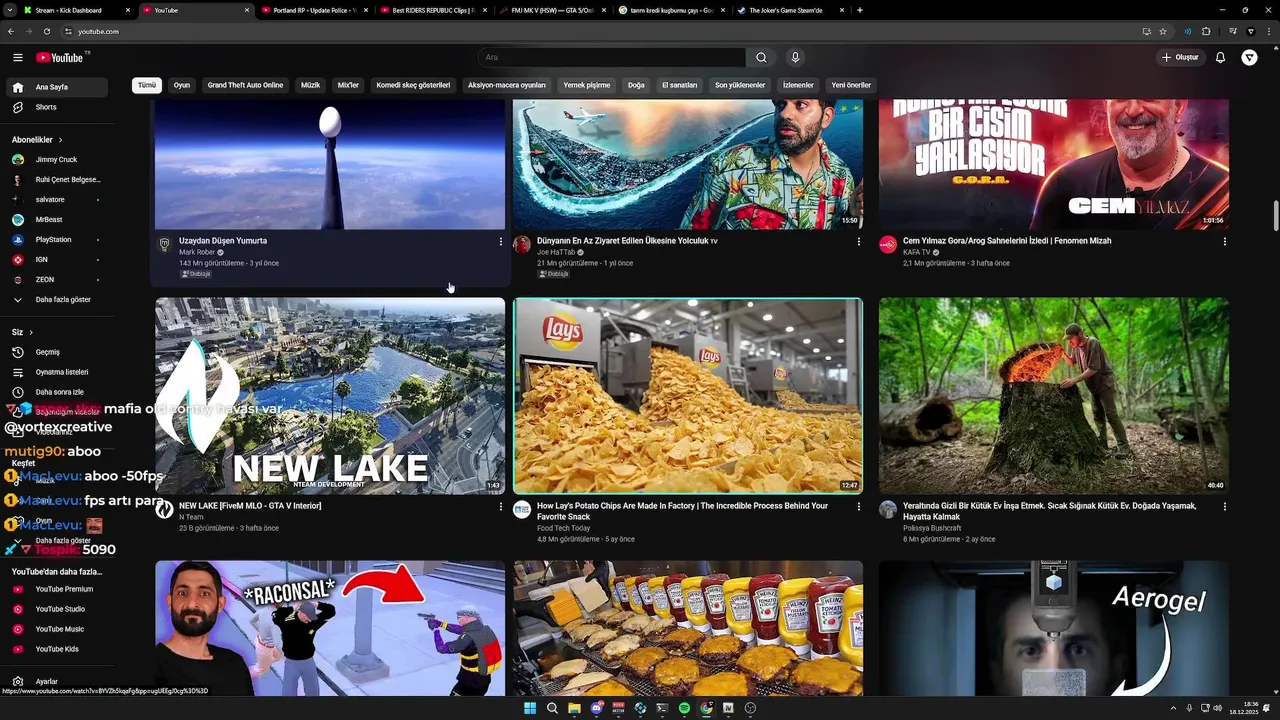Click the Oluştur create button

point(1180,58)
